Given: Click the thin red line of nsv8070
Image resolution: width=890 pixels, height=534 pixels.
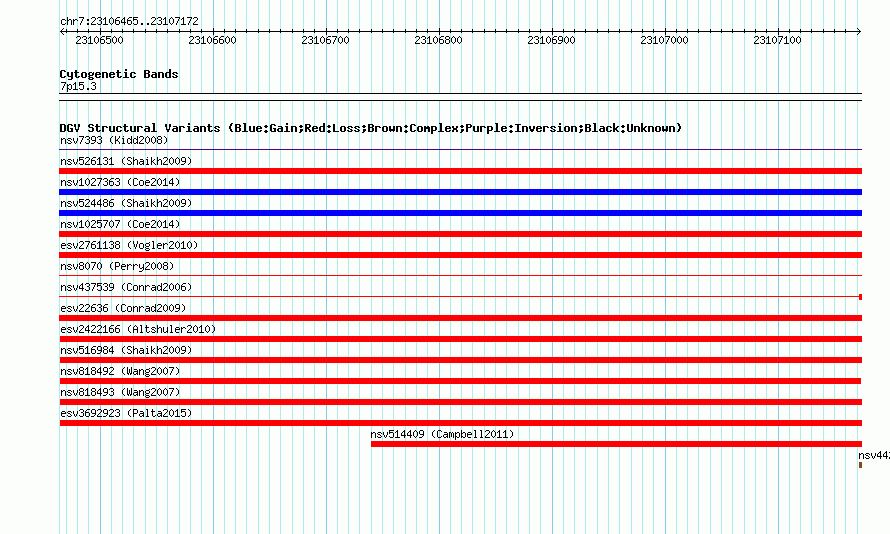Looking at the screenshot, I should [x=460, y=275].
